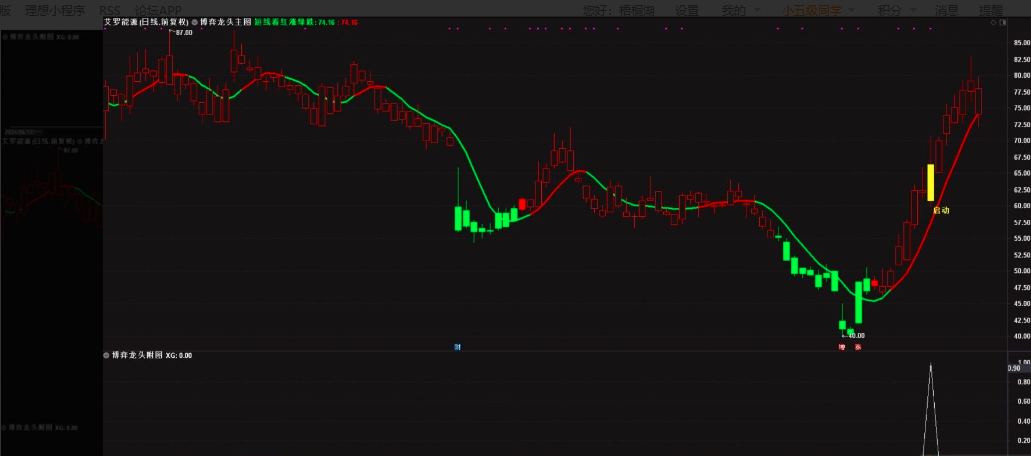Viewport: 1031px width, 456px height.
Task: Click the 0.90 value tag on sub-chart axis
Action: (x=1013, y=368)
